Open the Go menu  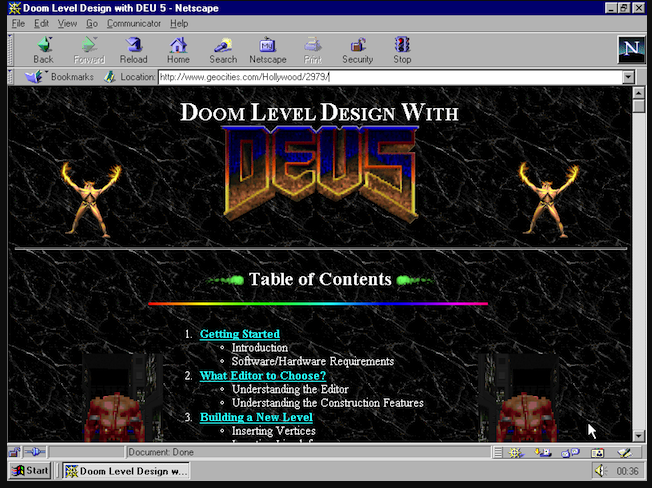pyautogui.click(x=92, y=24)
